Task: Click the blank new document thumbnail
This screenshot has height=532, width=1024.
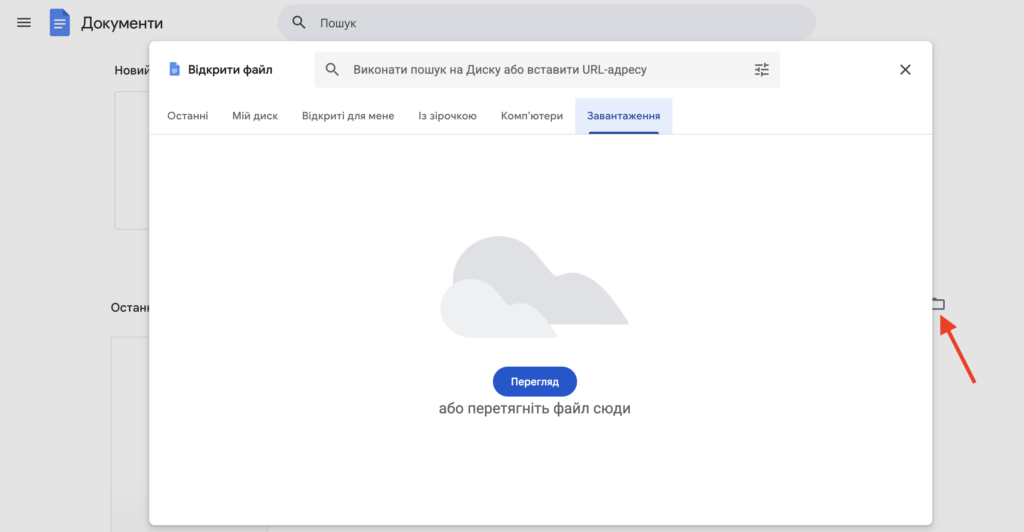Action: (131, 160)
